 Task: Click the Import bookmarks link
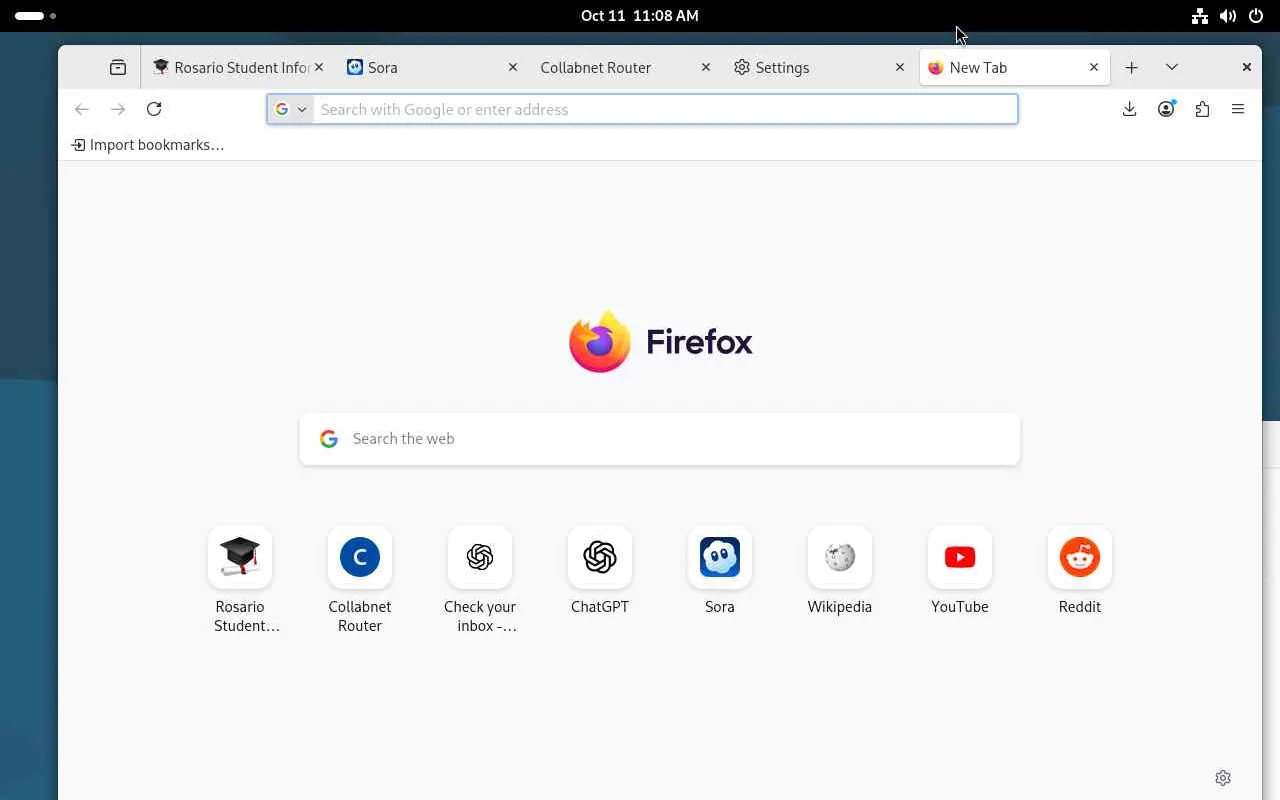[148, 145]
